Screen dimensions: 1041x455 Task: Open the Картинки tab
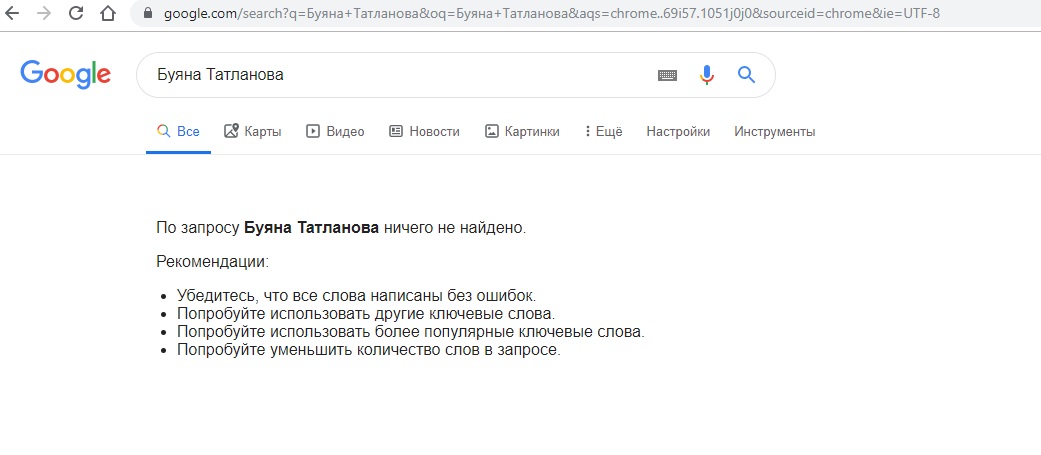pos(522,132)
